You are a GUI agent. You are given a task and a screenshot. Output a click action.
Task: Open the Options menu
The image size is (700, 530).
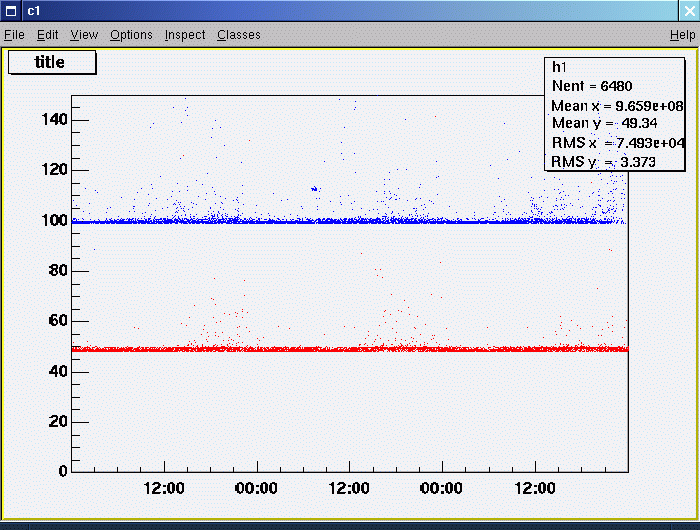[x=131, y=35]
